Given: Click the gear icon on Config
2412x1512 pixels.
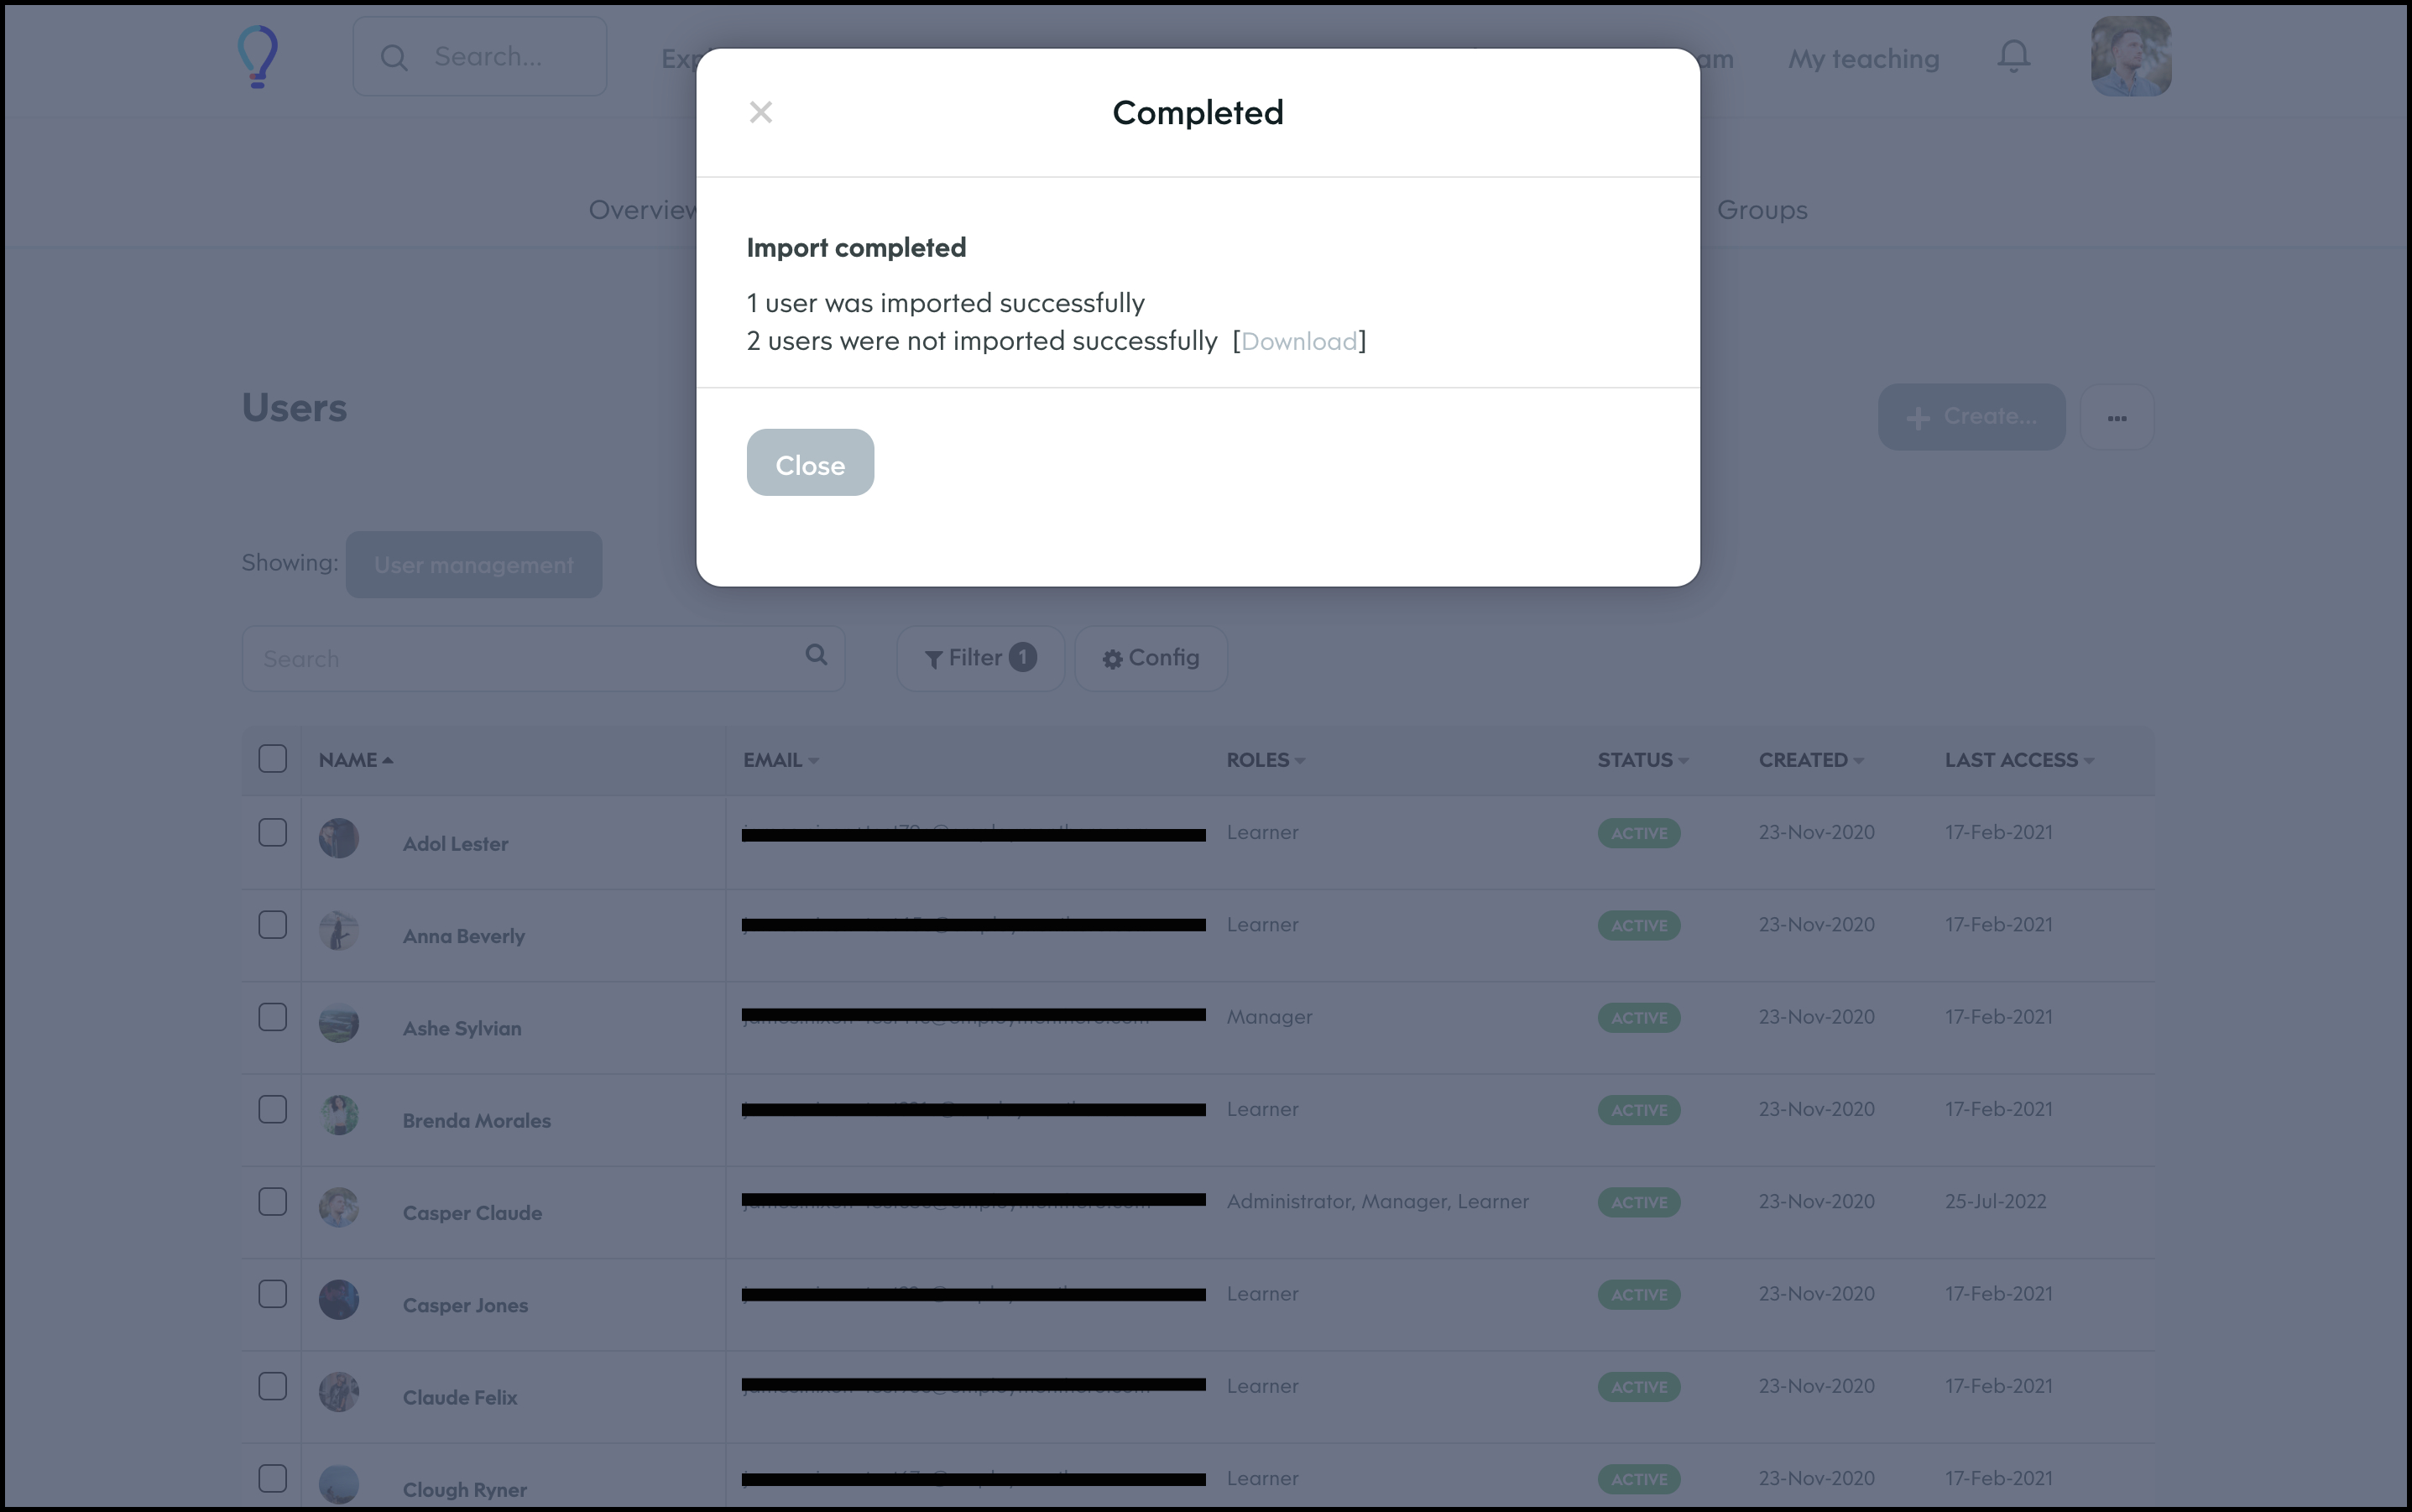Looking at the screenshot, I should (1112, 659).
